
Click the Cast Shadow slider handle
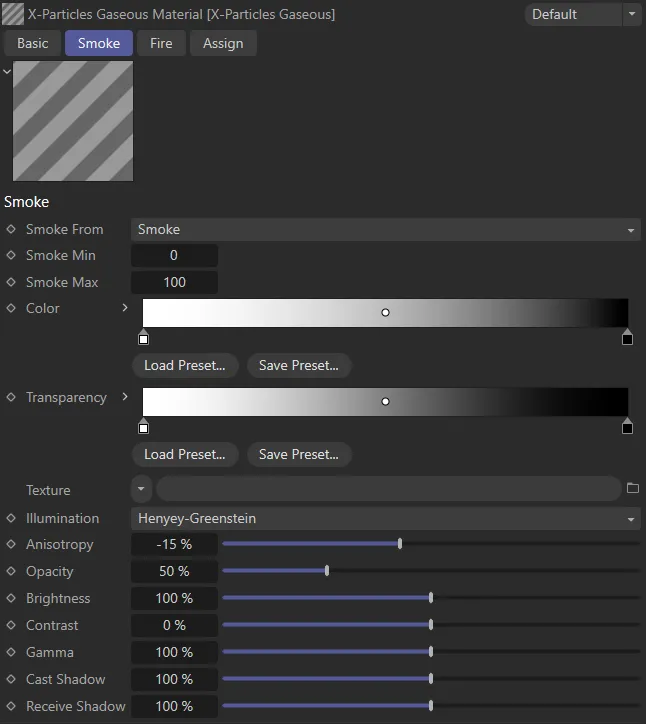pos(431,679)
